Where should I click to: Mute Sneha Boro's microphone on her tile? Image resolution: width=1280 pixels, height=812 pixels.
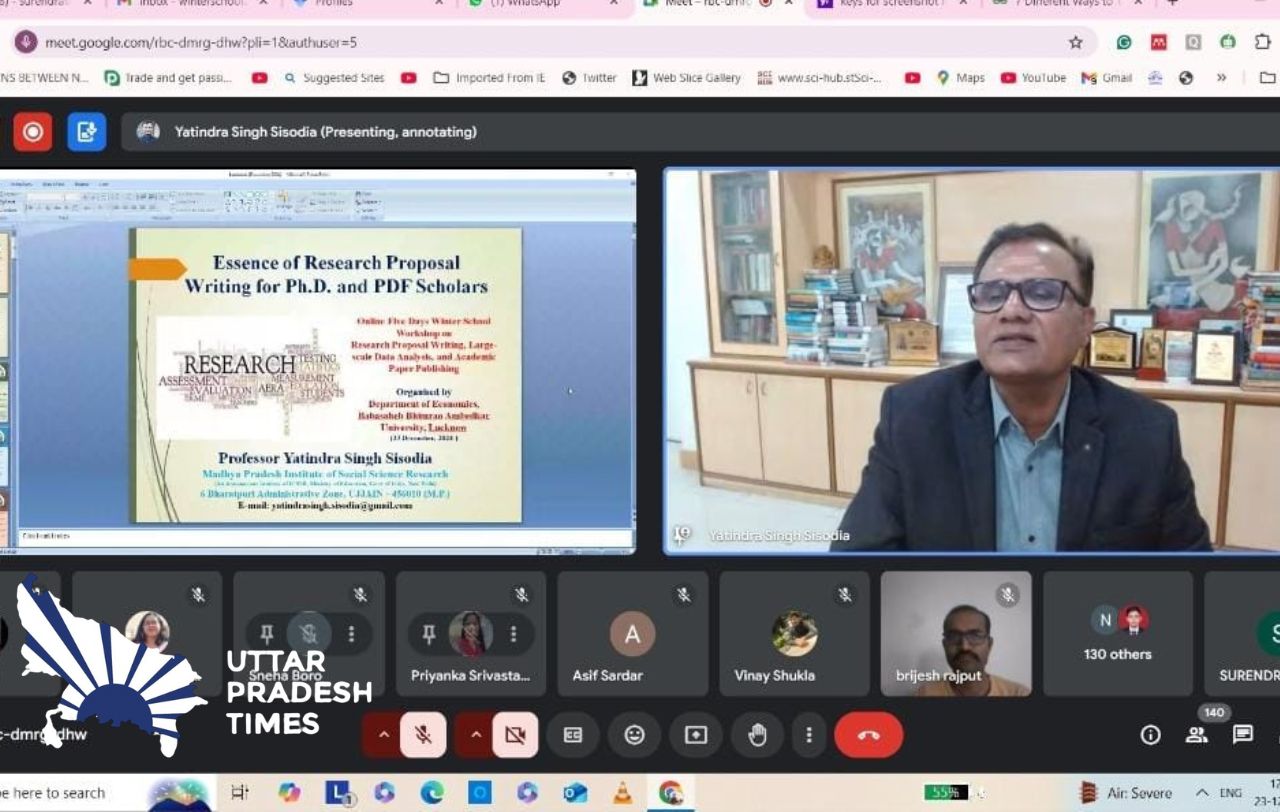[309, 634]
